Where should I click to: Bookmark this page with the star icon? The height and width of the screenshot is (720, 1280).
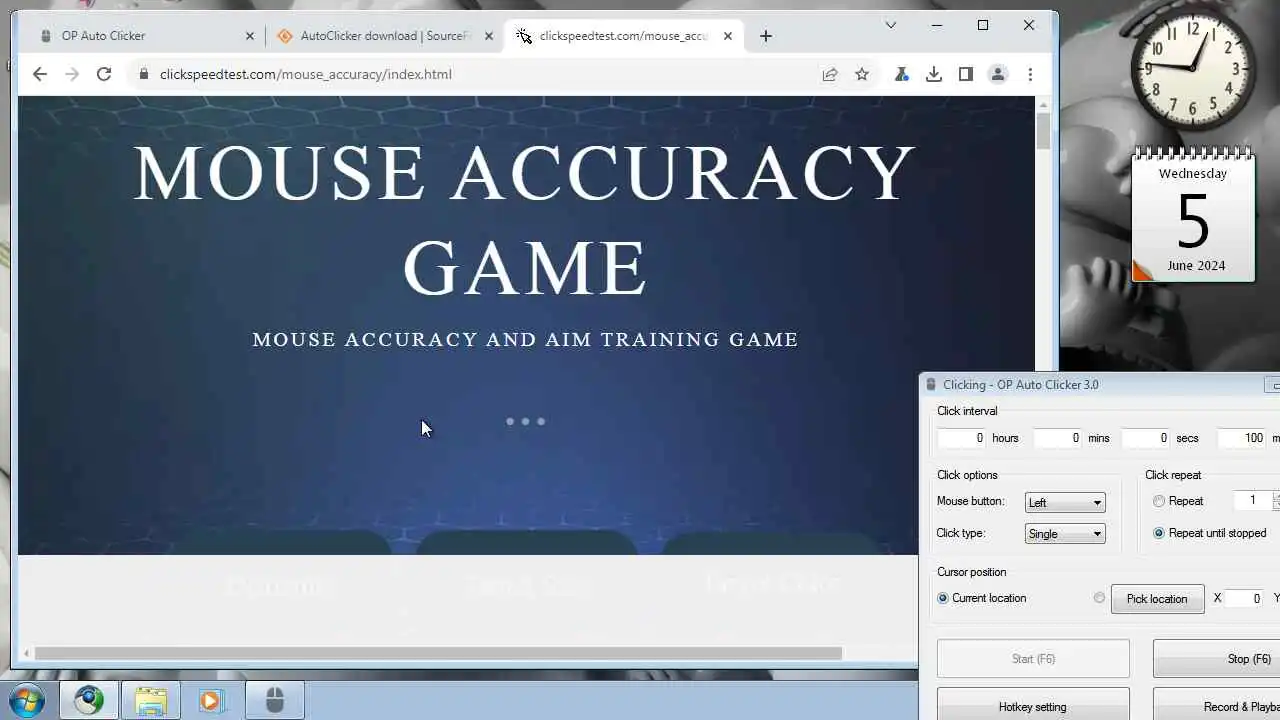pyautogui.click(x=862, y=74)
